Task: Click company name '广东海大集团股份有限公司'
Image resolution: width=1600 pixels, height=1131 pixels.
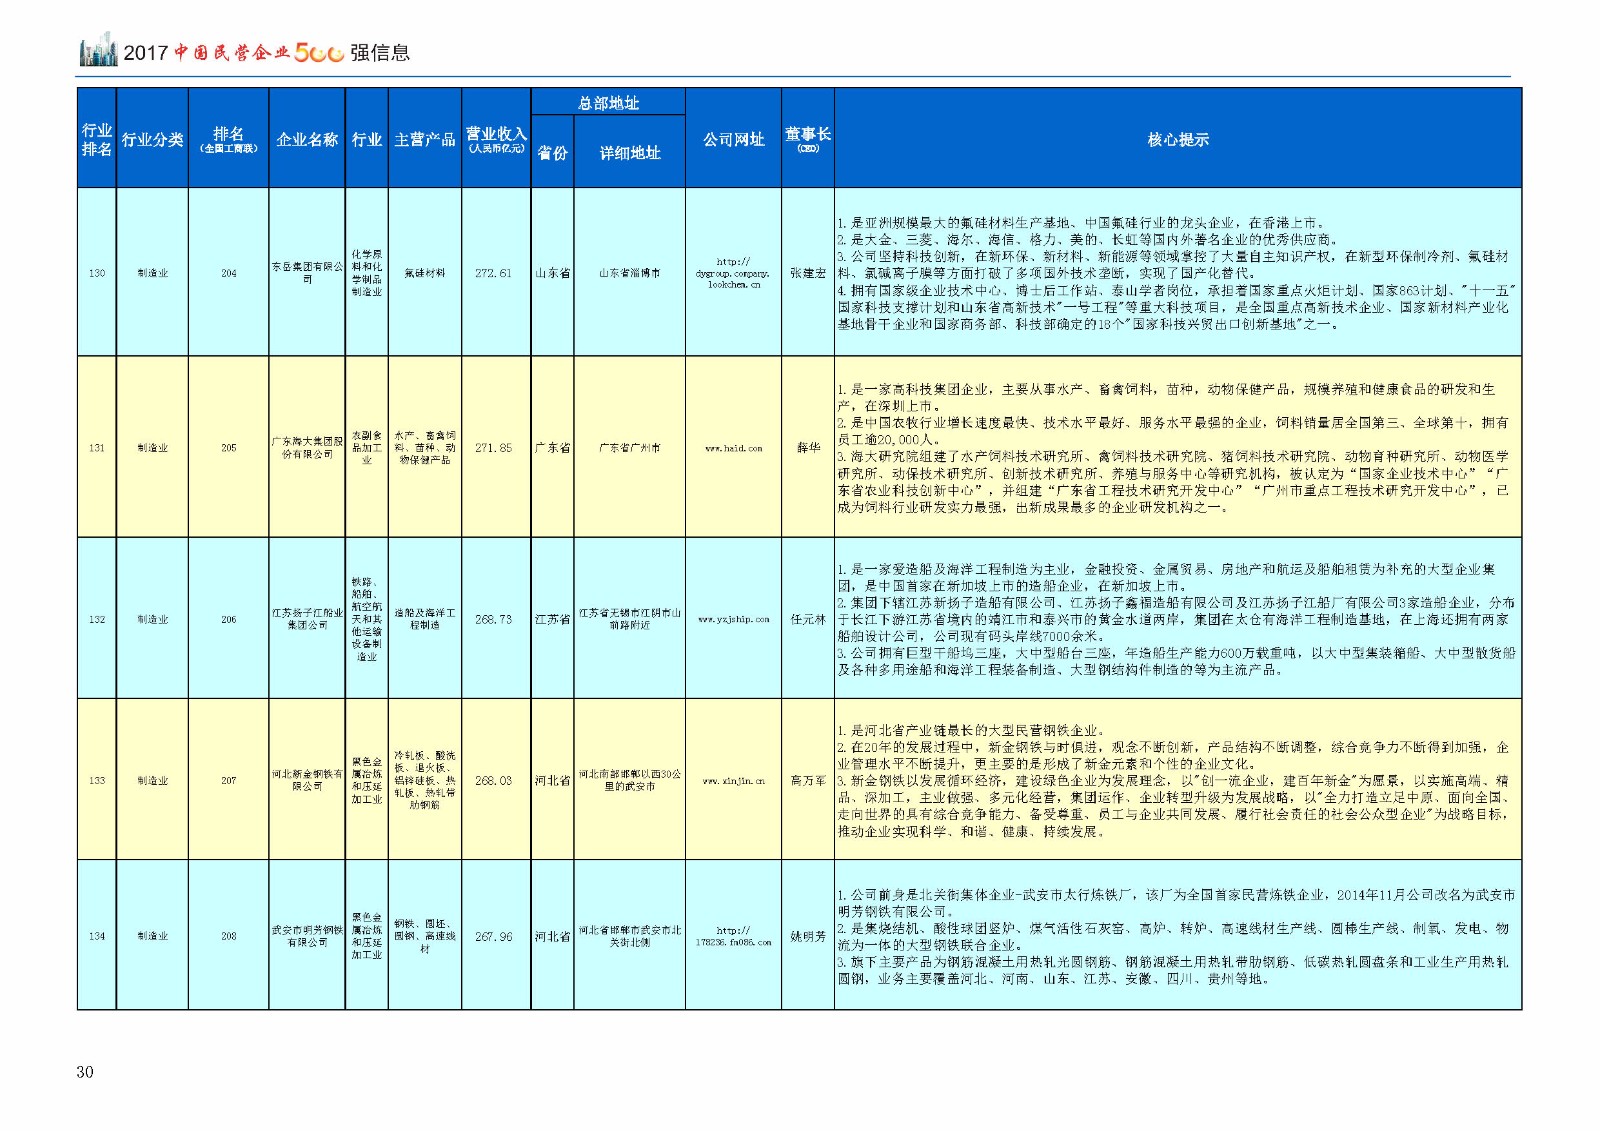Action: coord(307,448)
